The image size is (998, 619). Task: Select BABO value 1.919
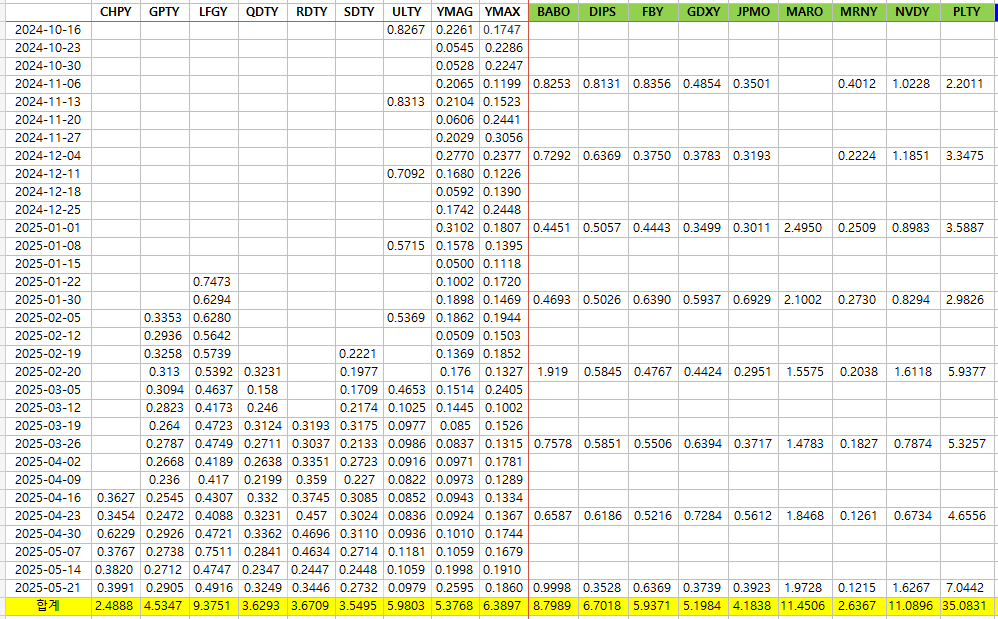pos(552,372)
